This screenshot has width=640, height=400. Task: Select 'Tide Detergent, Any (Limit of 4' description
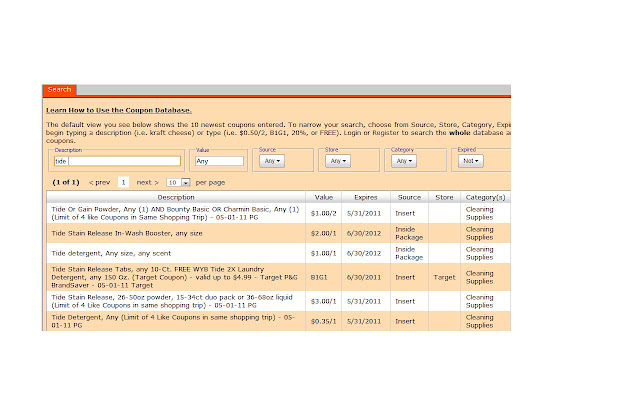(173, 321)
